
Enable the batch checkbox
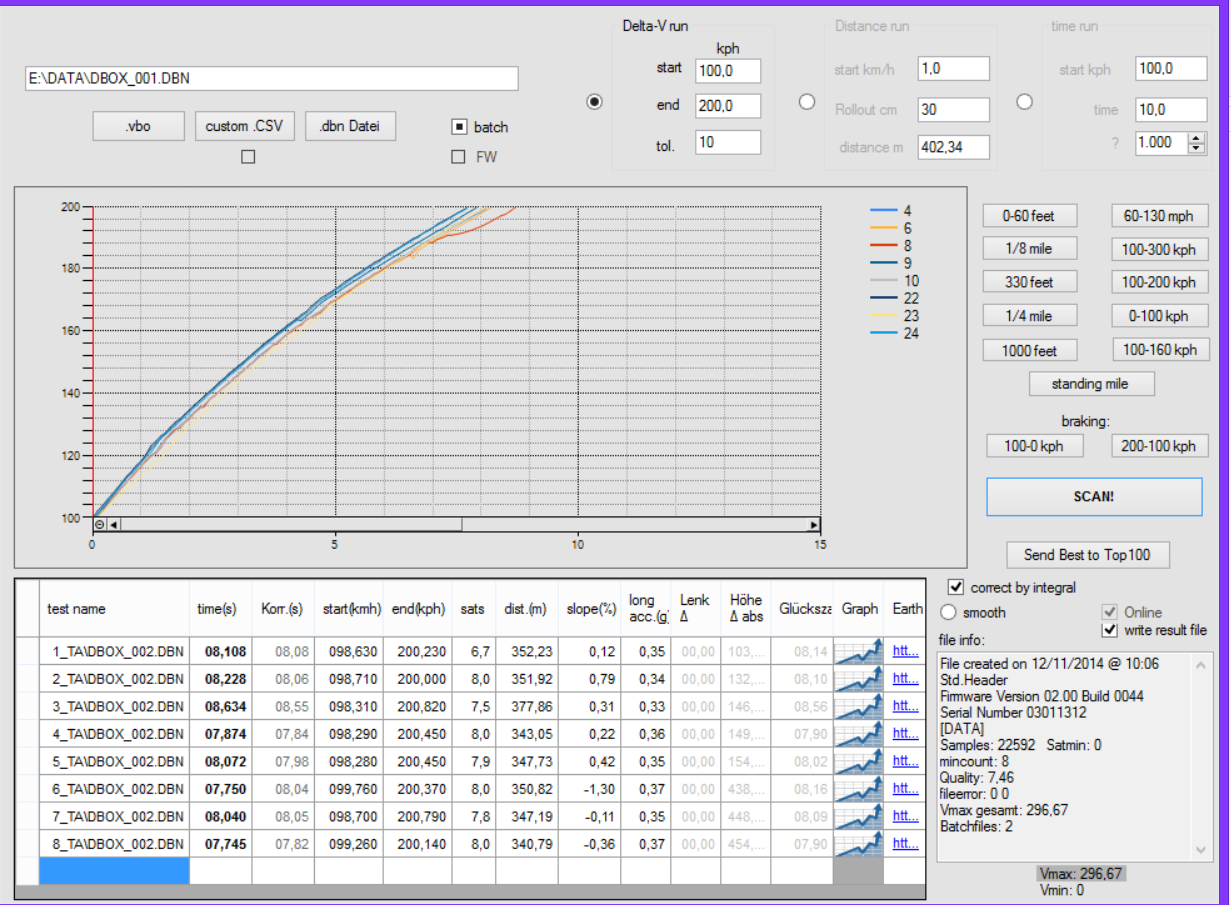(458, 127)
